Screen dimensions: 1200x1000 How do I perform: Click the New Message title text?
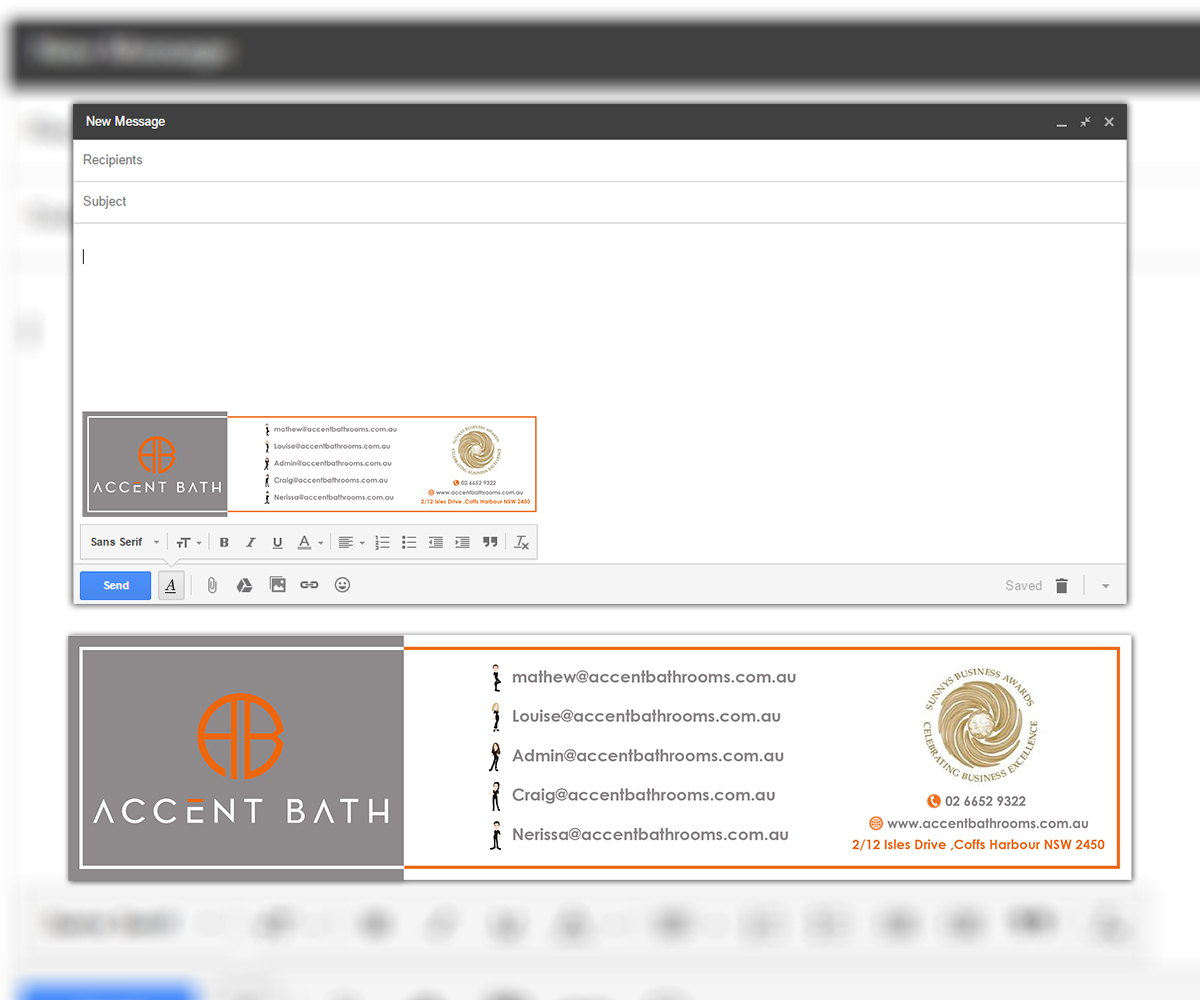pyautogui.click(x=125, y=121)
